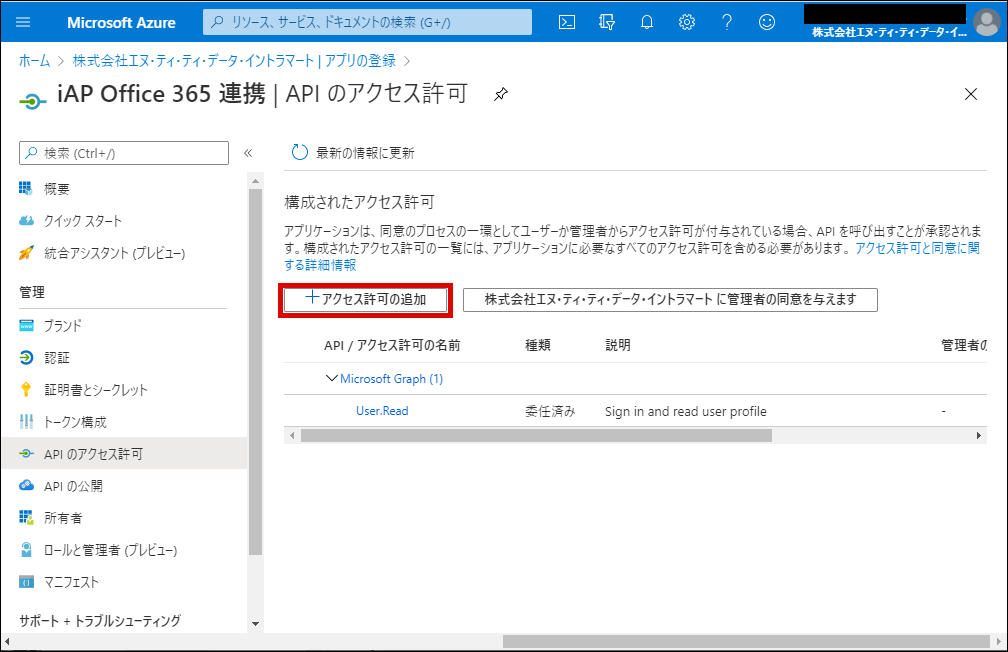
Task: Click sidebar scrollbar down arrow
Action: pos(255,624)
